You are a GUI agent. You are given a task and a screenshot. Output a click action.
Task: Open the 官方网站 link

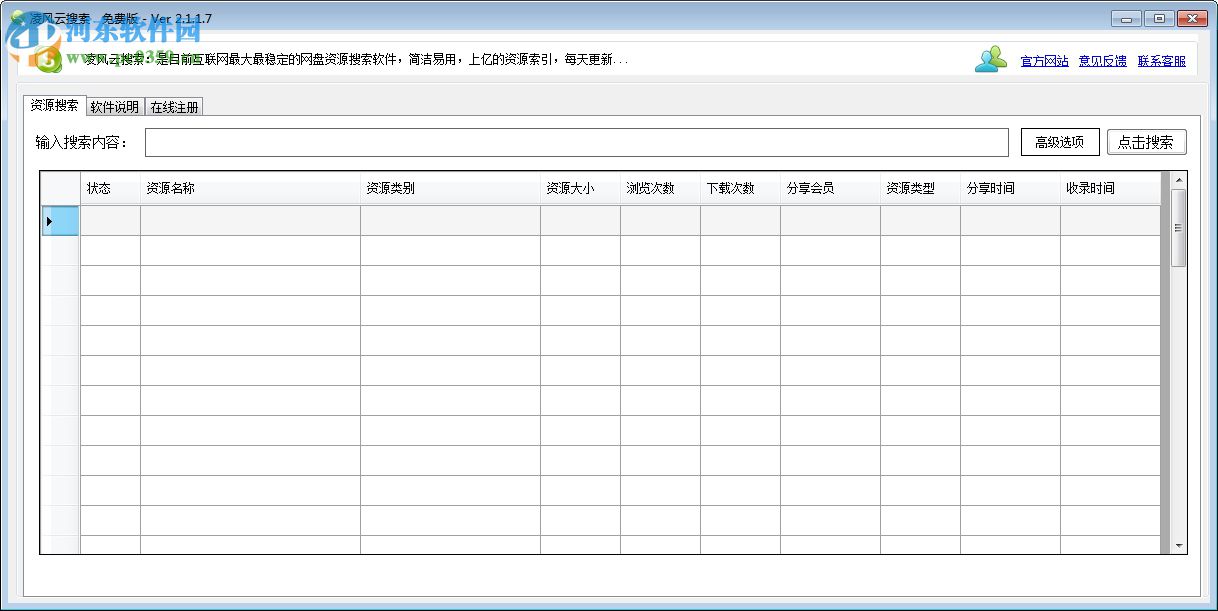pos(1044,60)
